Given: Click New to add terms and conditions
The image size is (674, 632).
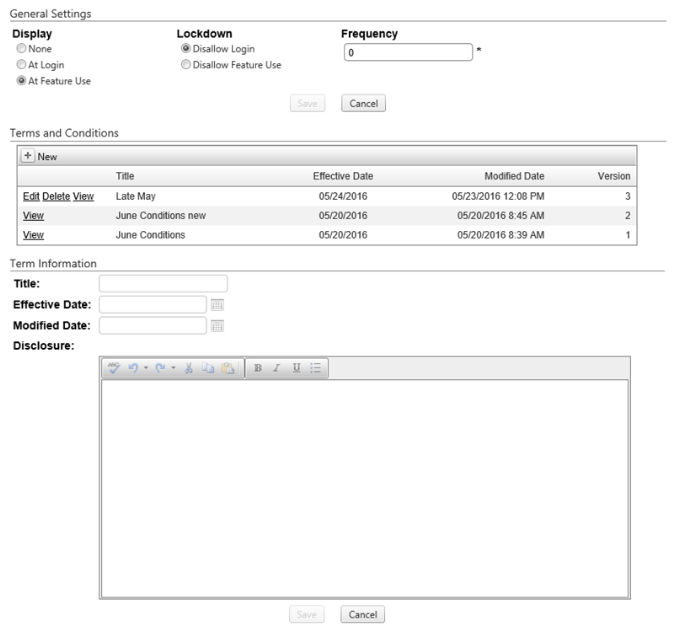Looking at the screenshot, I should pyautogui.click(x=40, y=157).
